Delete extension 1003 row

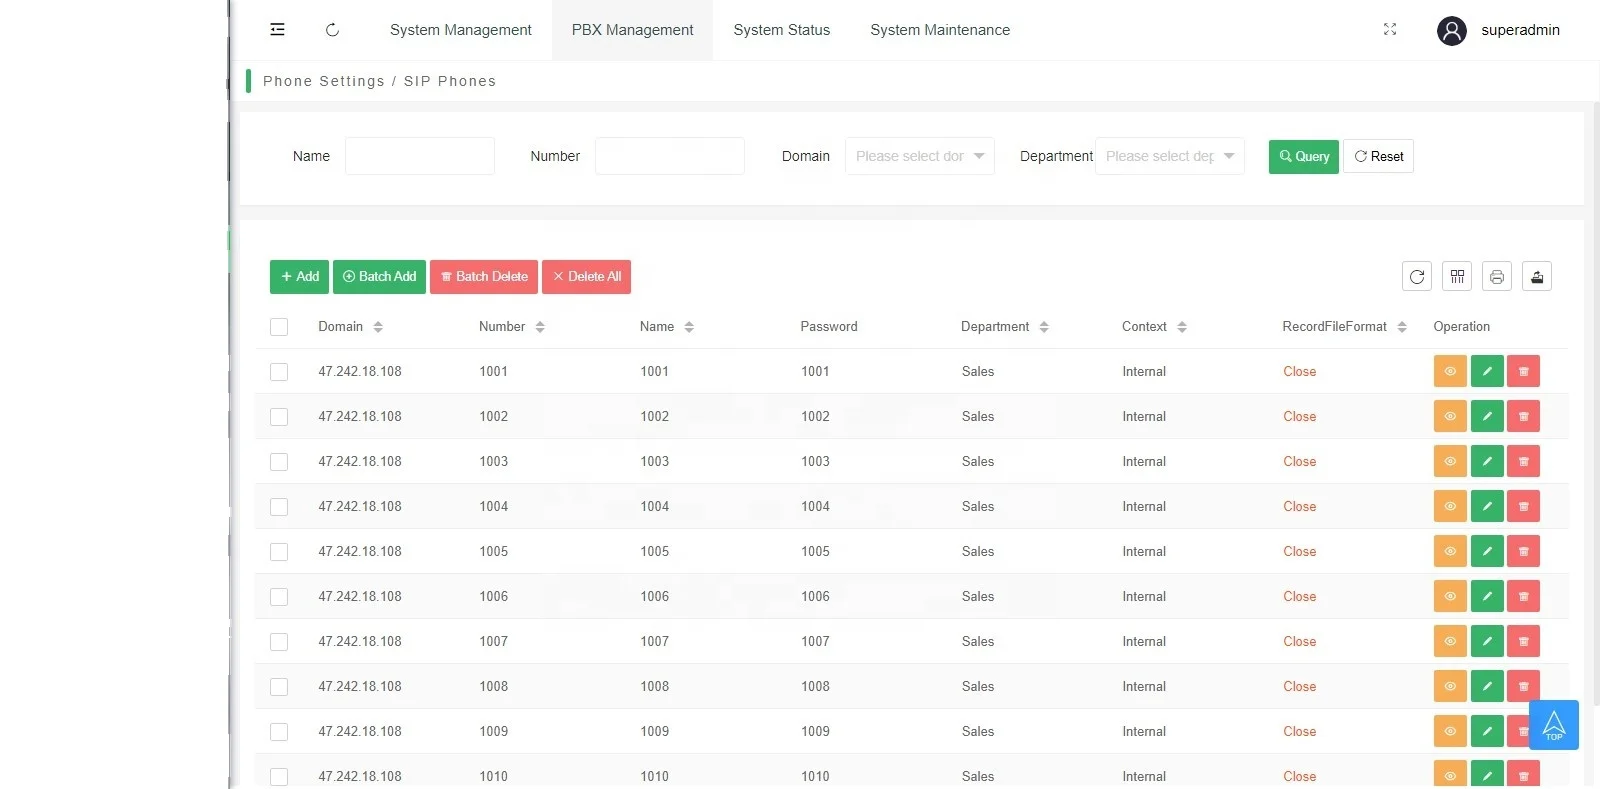tap(1524, 461)
